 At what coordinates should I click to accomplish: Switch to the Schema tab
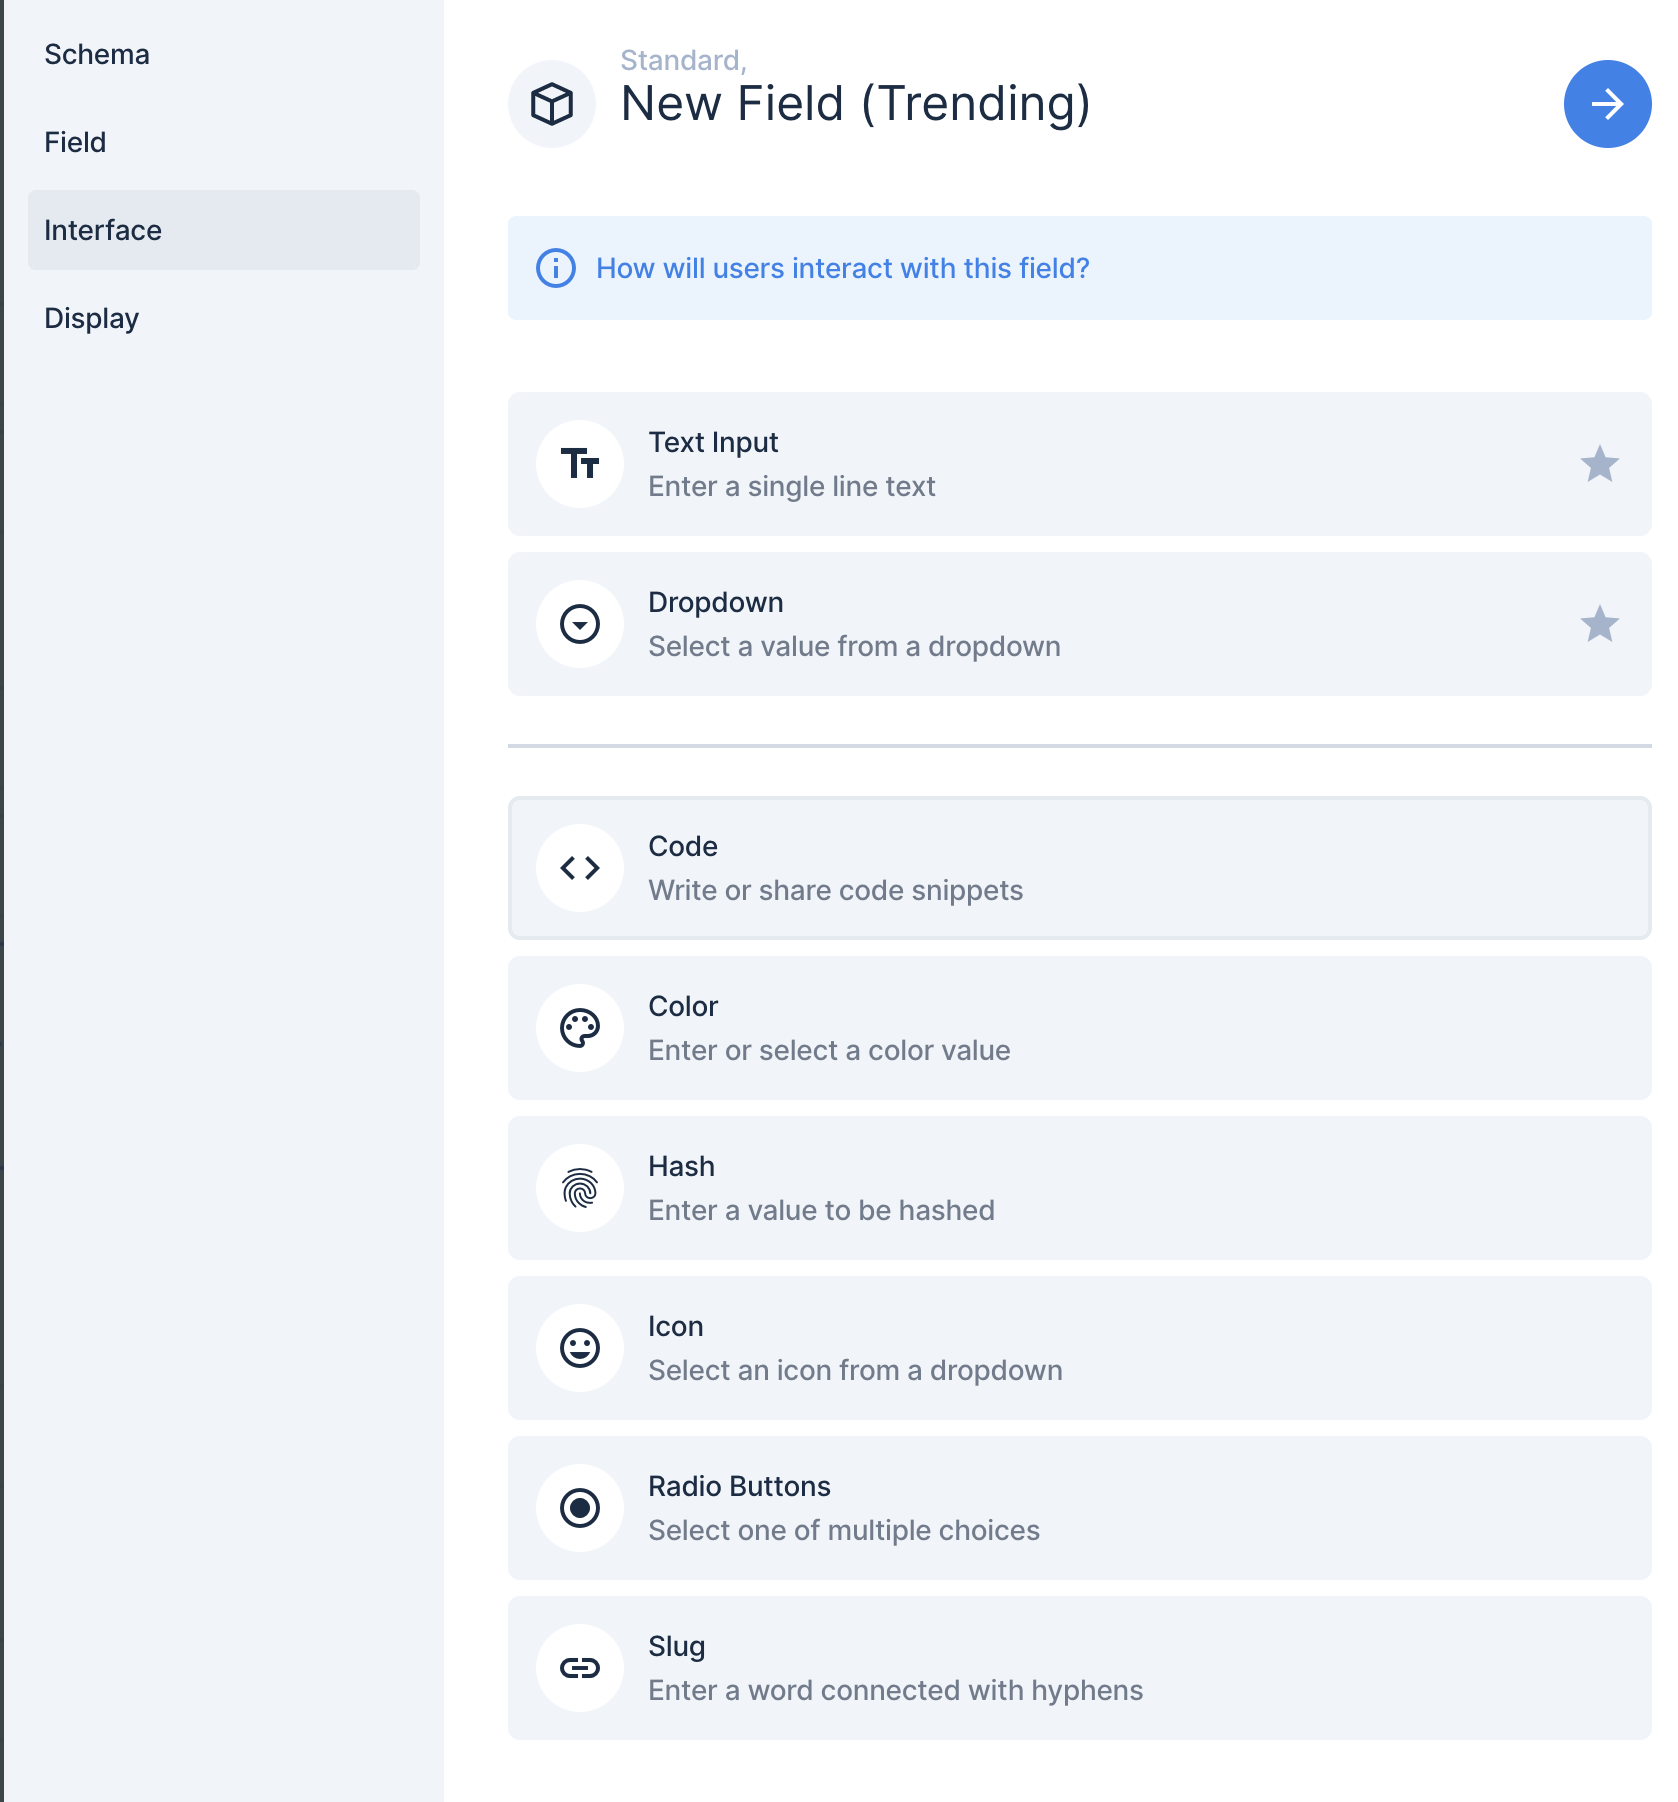pyautogui.click(x=97, y=54)
